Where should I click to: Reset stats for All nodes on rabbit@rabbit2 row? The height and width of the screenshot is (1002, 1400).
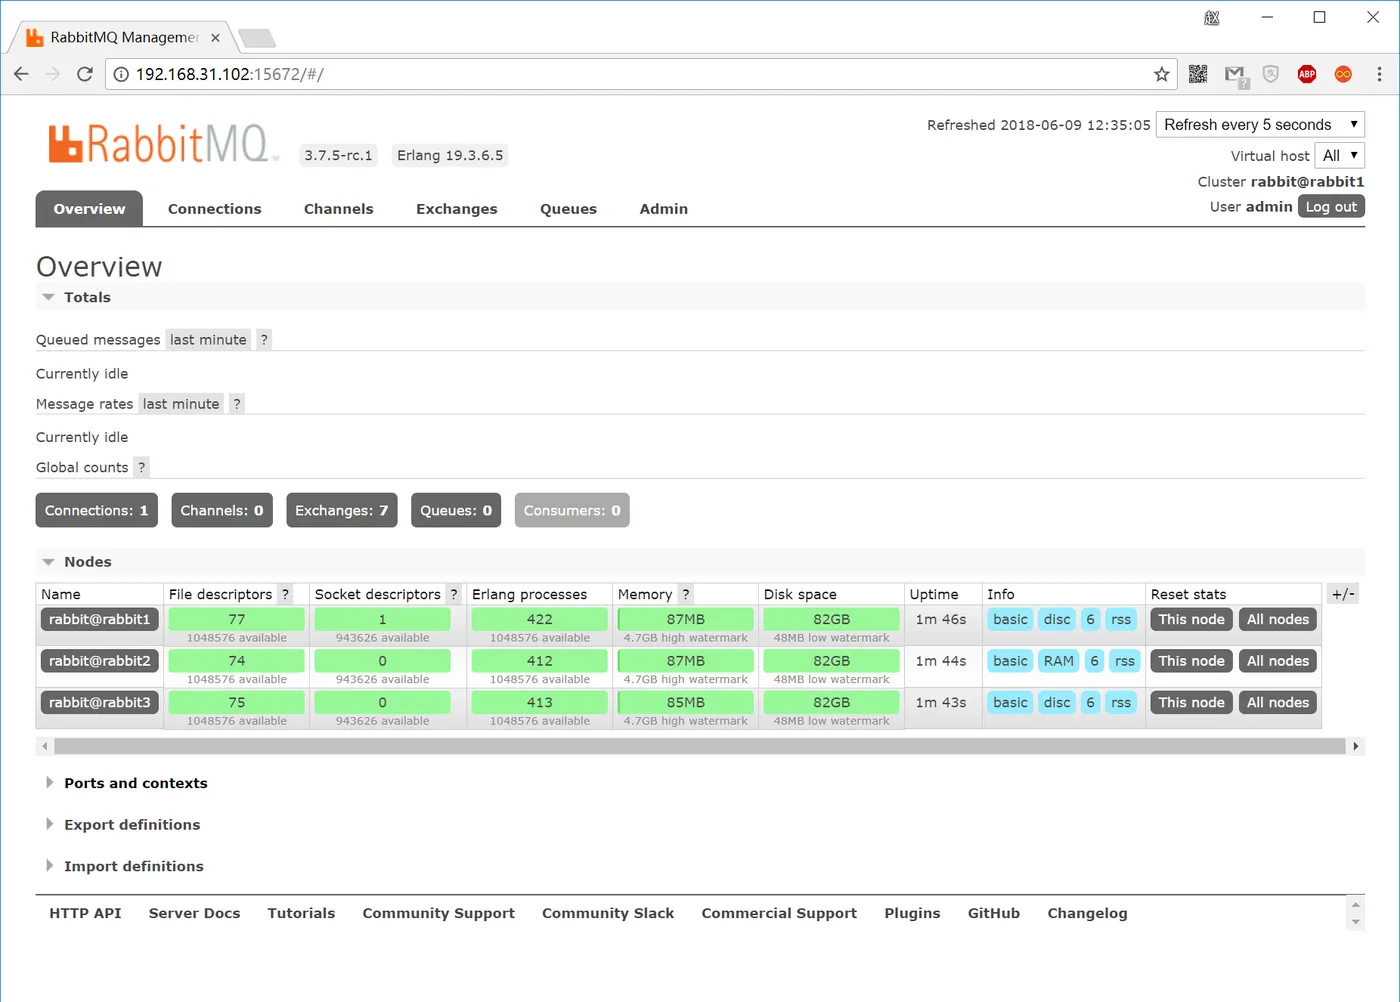pyautogui.click(x=1278, y=661)
